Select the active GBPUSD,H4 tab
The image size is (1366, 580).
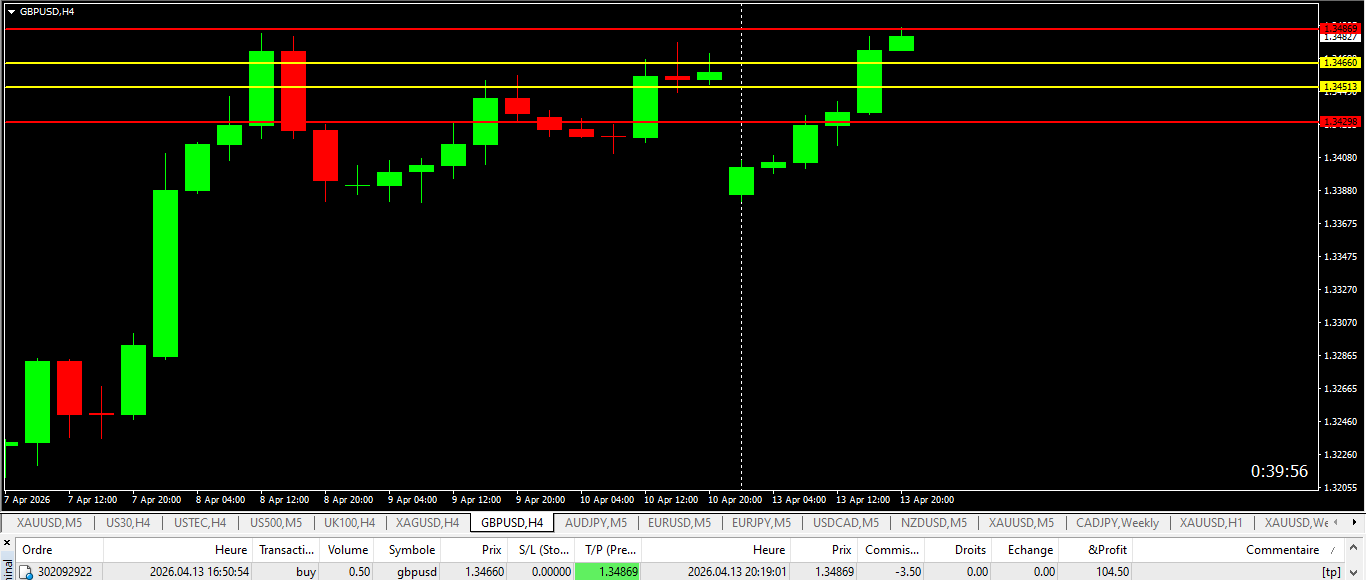point(512,523)
